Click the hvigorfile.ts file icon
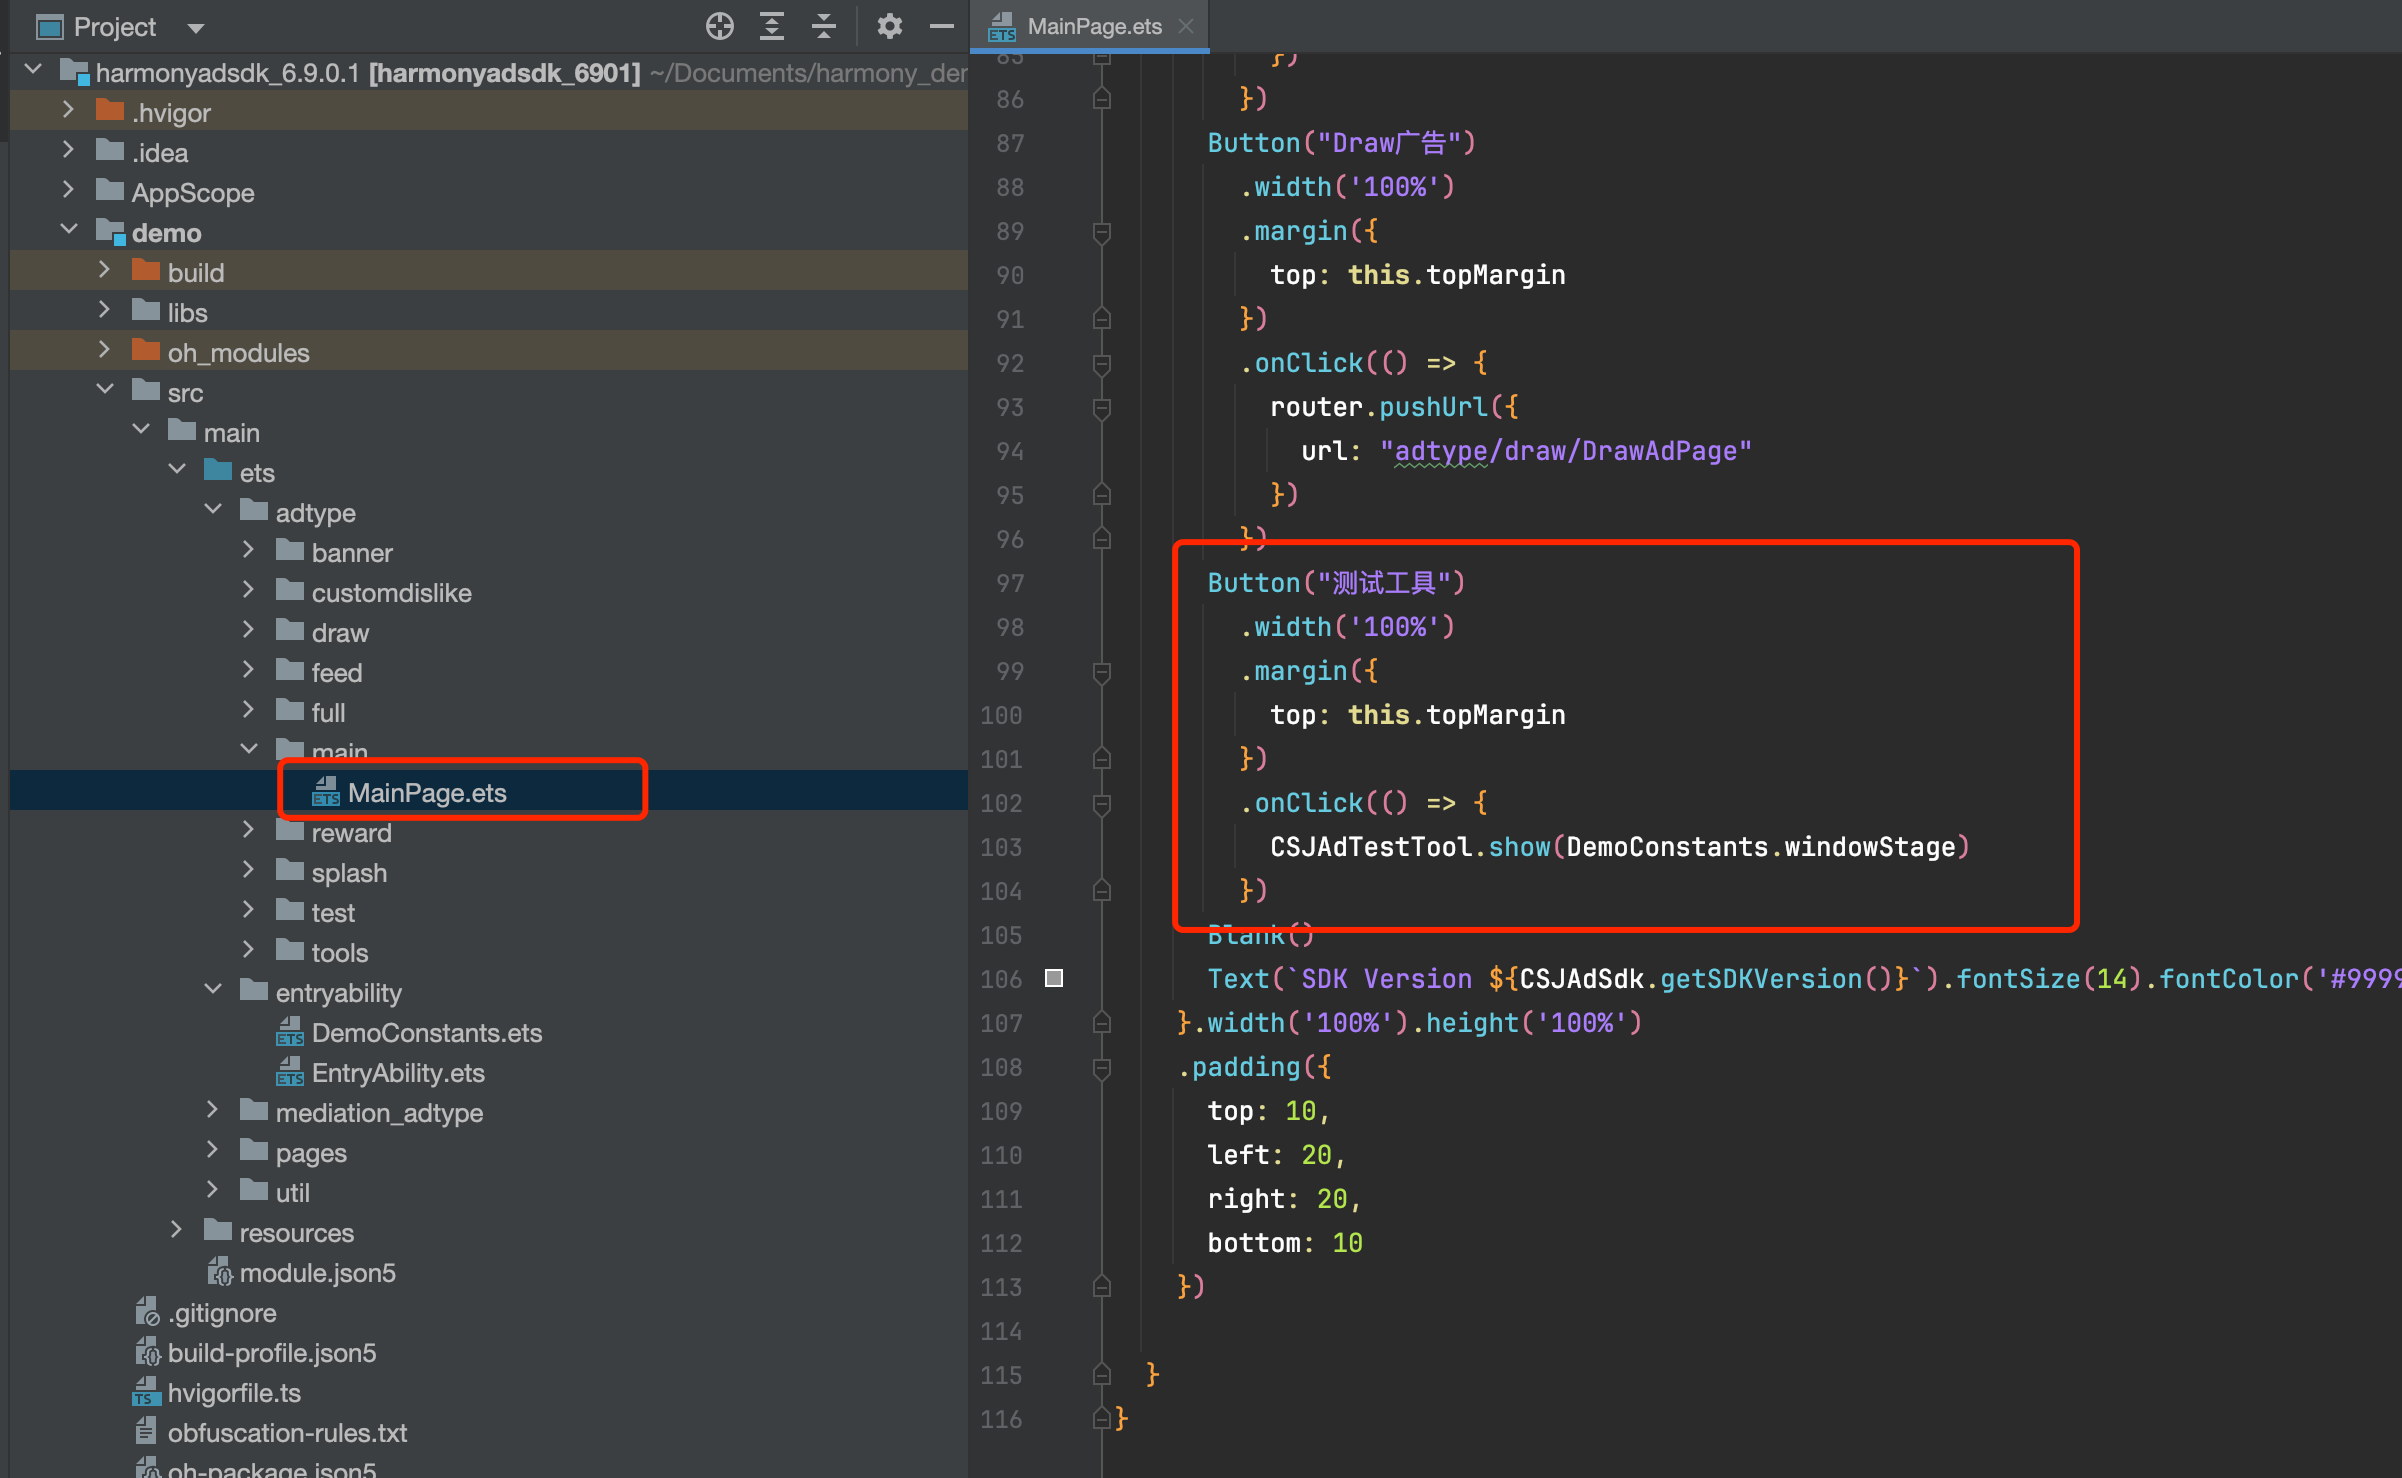This screenshot has height=1478, width=2402. (x=147, y=1392)
